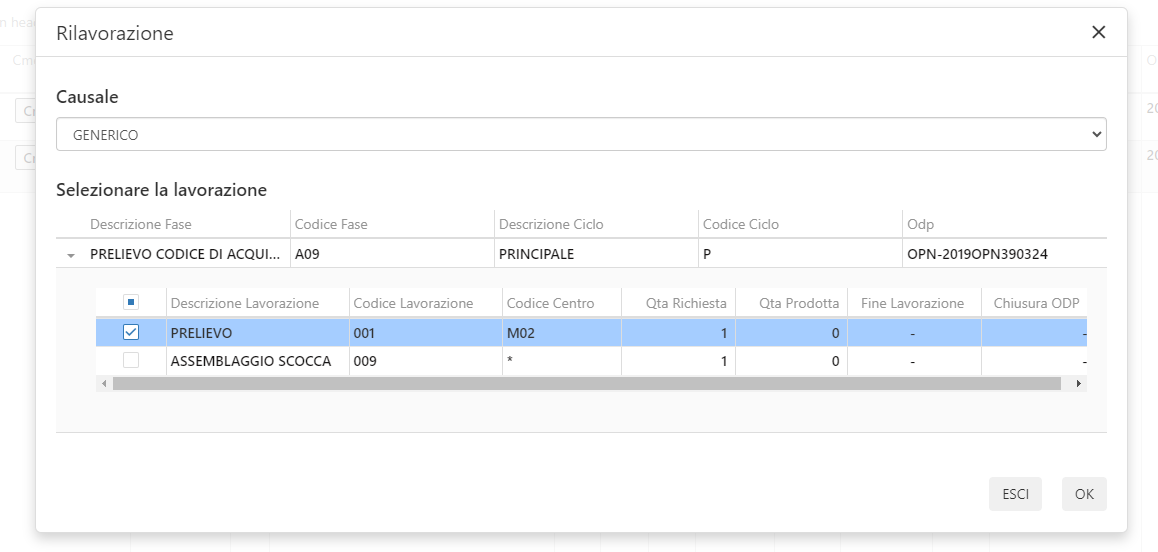Viewport: 1158px width, 552px height.
Task: Uncheck the PRELIEVO row checkbox
Action: pos(131,332)
